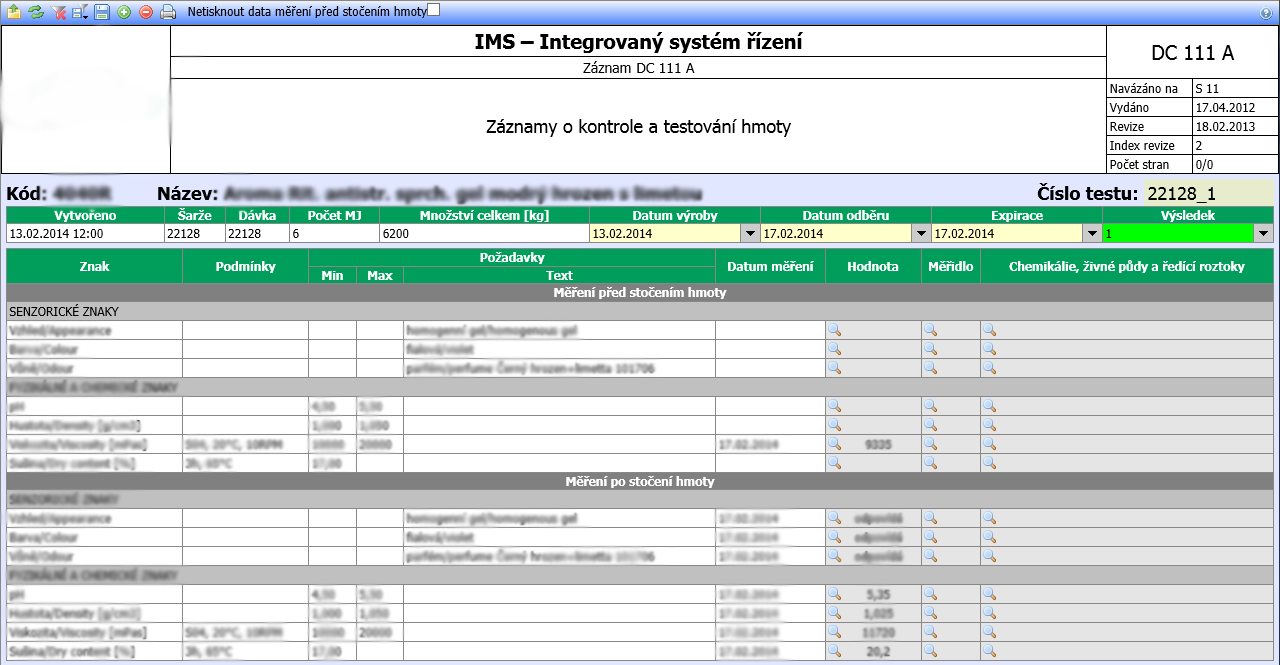Click the Chemikálie magnifier in the row with value 20,2
This screenshot has height=665, width=1280.
pyautogui.click(x=989, y=651)
